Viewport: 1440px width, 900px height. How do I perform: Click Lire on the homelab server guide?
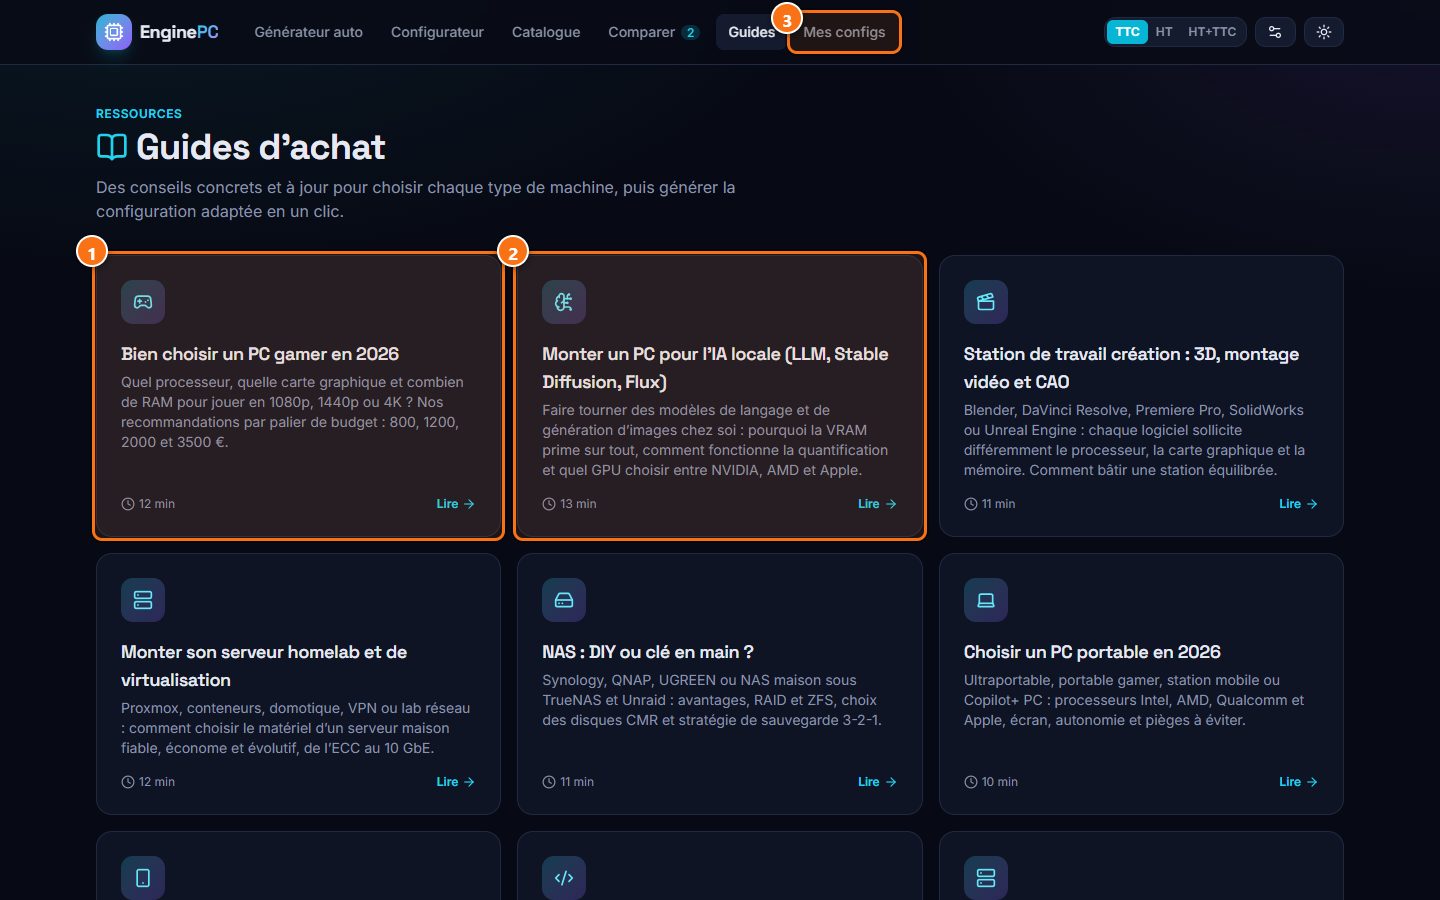(x=456, y=782)
